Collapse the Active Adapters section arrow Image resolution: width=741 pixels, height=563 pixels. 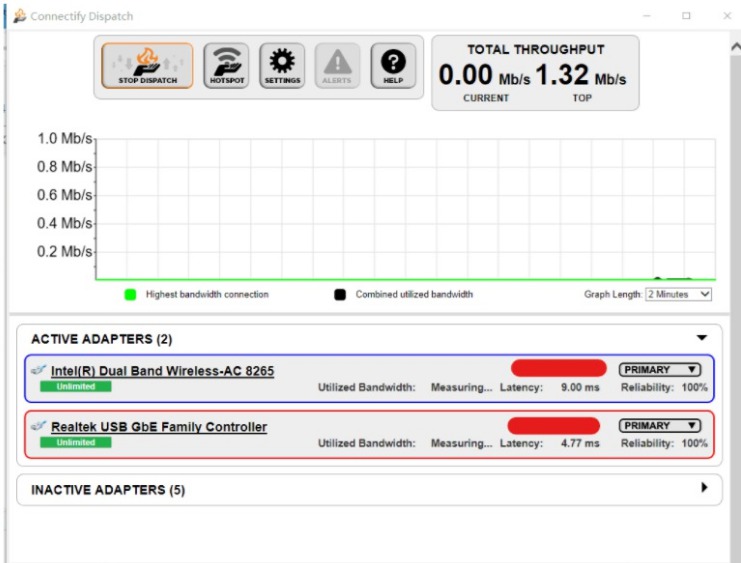click(x=702, y=338)
